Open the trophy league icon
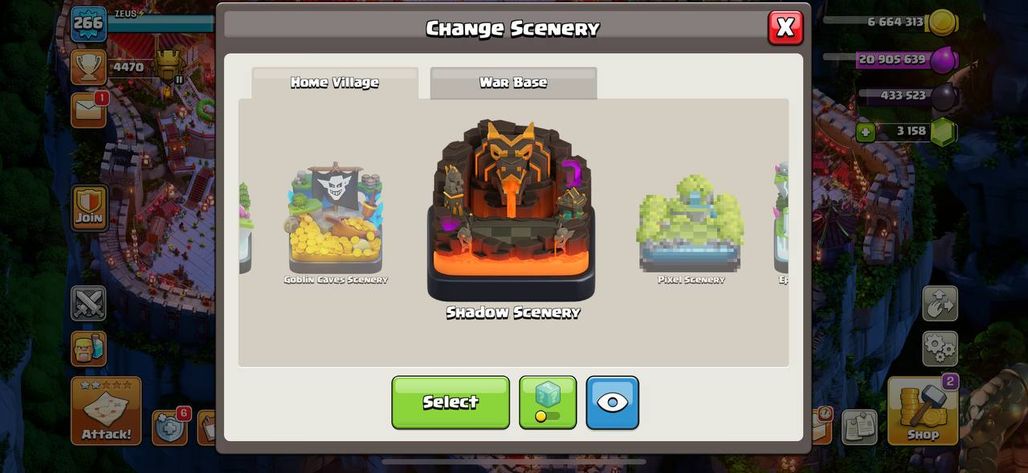 [89, 67]
